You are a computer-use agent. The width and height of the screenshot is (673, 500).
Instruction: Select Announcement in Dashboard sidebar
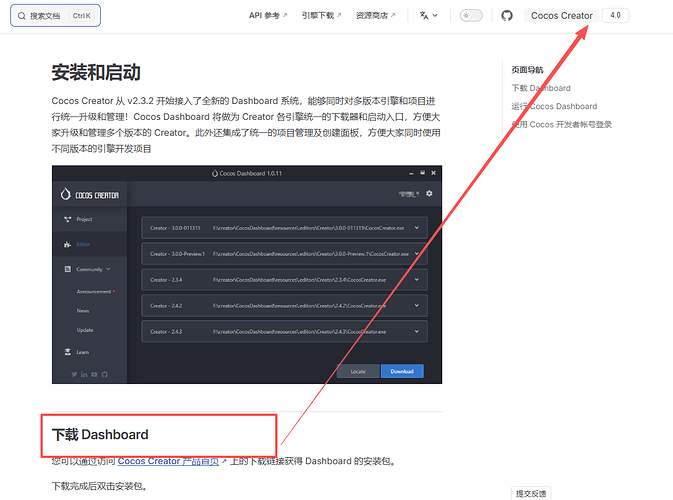point(94,291)
